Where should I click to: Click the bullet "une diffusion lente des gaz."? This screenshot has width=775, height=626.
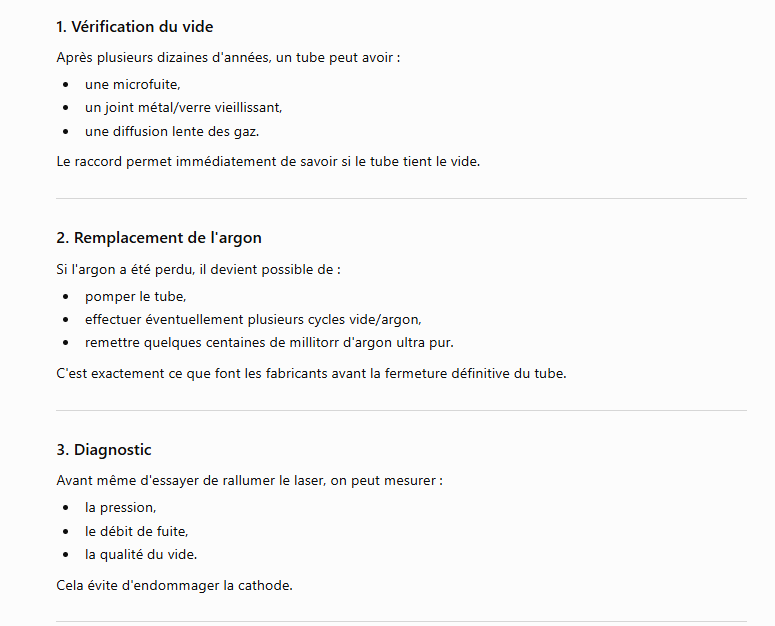click(172, 131)
